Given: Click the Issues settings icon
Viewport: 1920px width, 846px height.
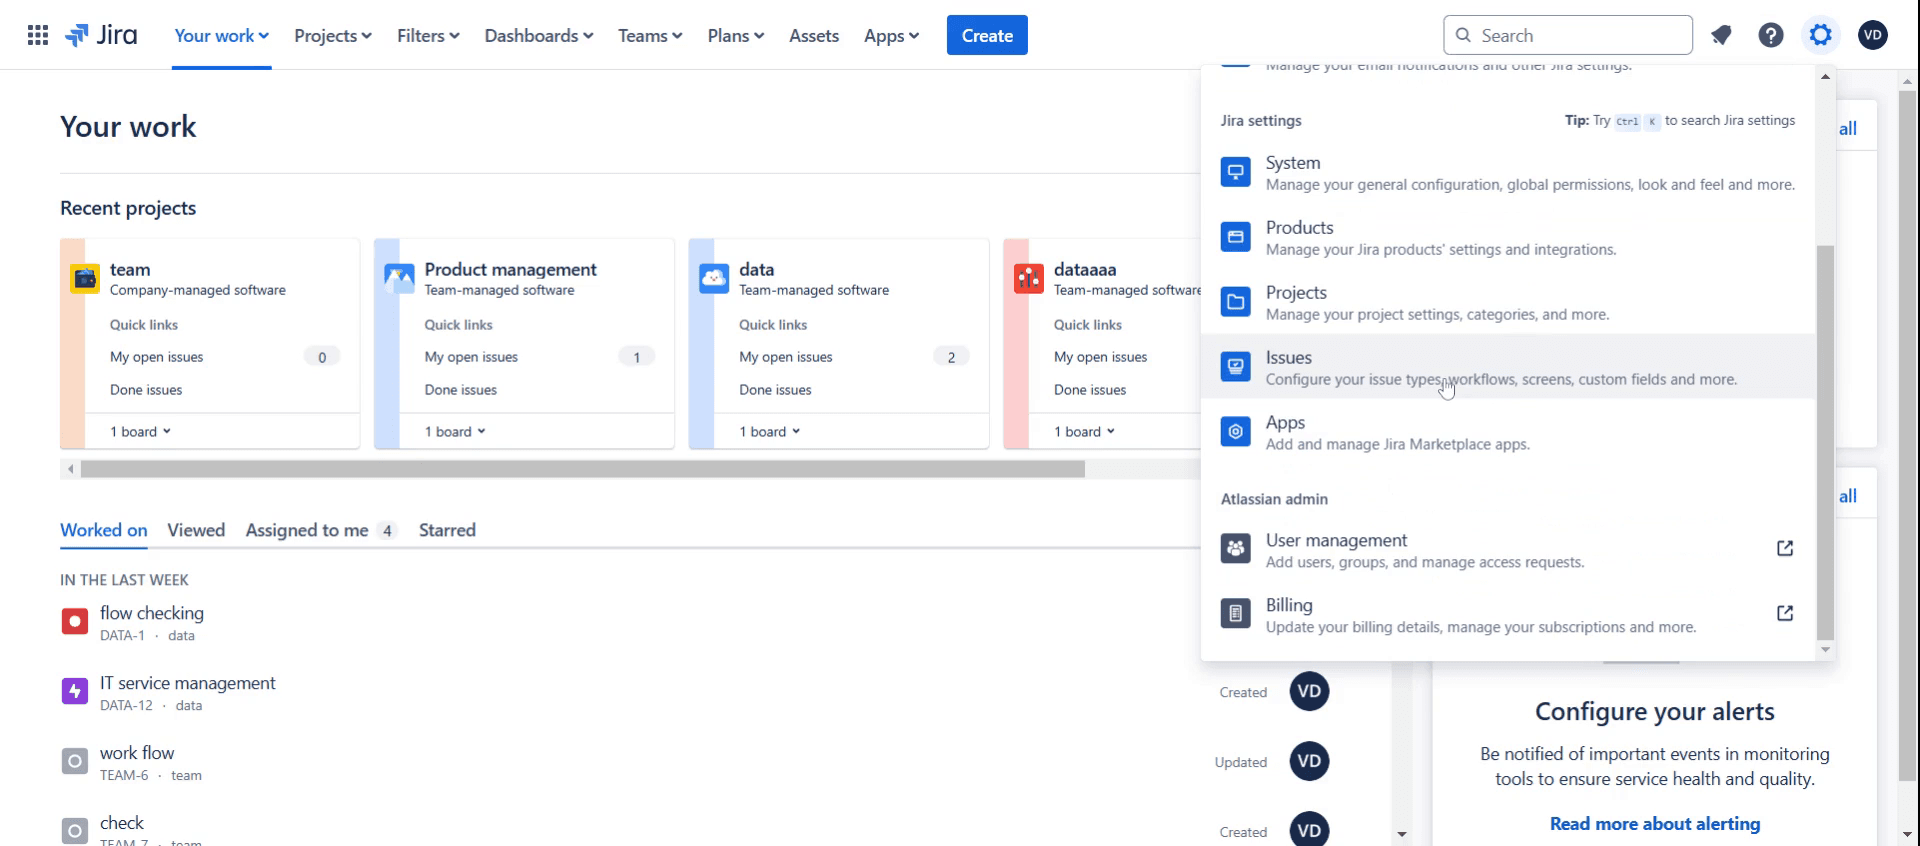Looking at the screenshot, I should pos(1236,367).
